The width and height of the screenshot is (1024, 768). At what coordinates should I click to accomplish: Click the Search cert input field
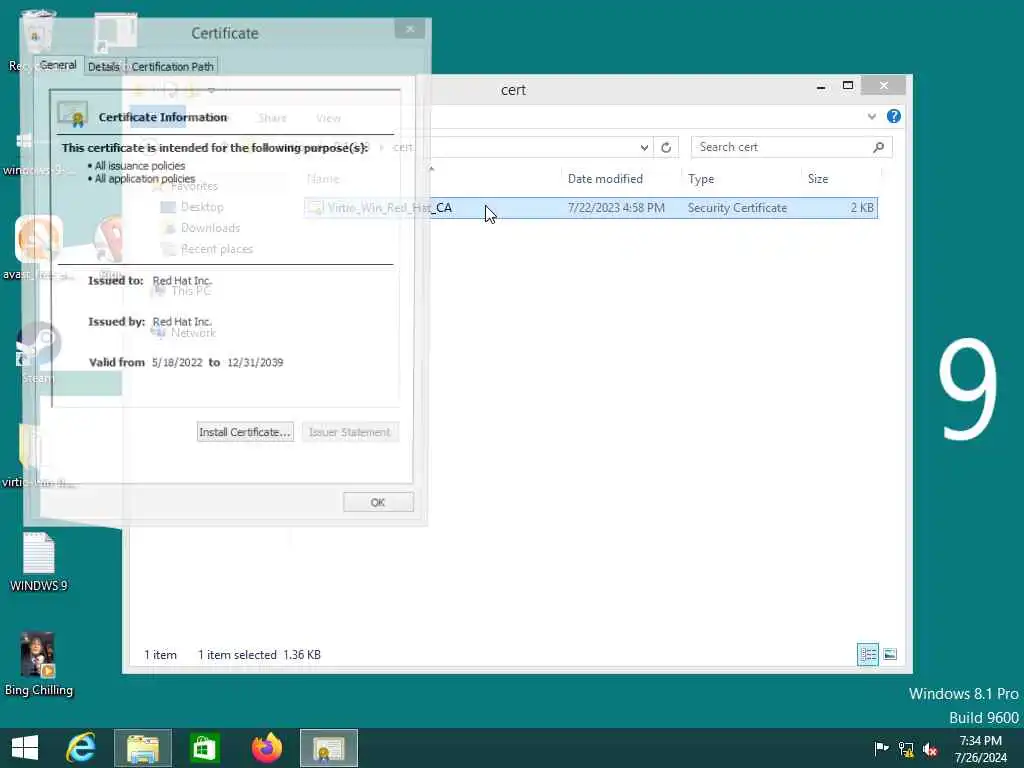click(782, 147)
